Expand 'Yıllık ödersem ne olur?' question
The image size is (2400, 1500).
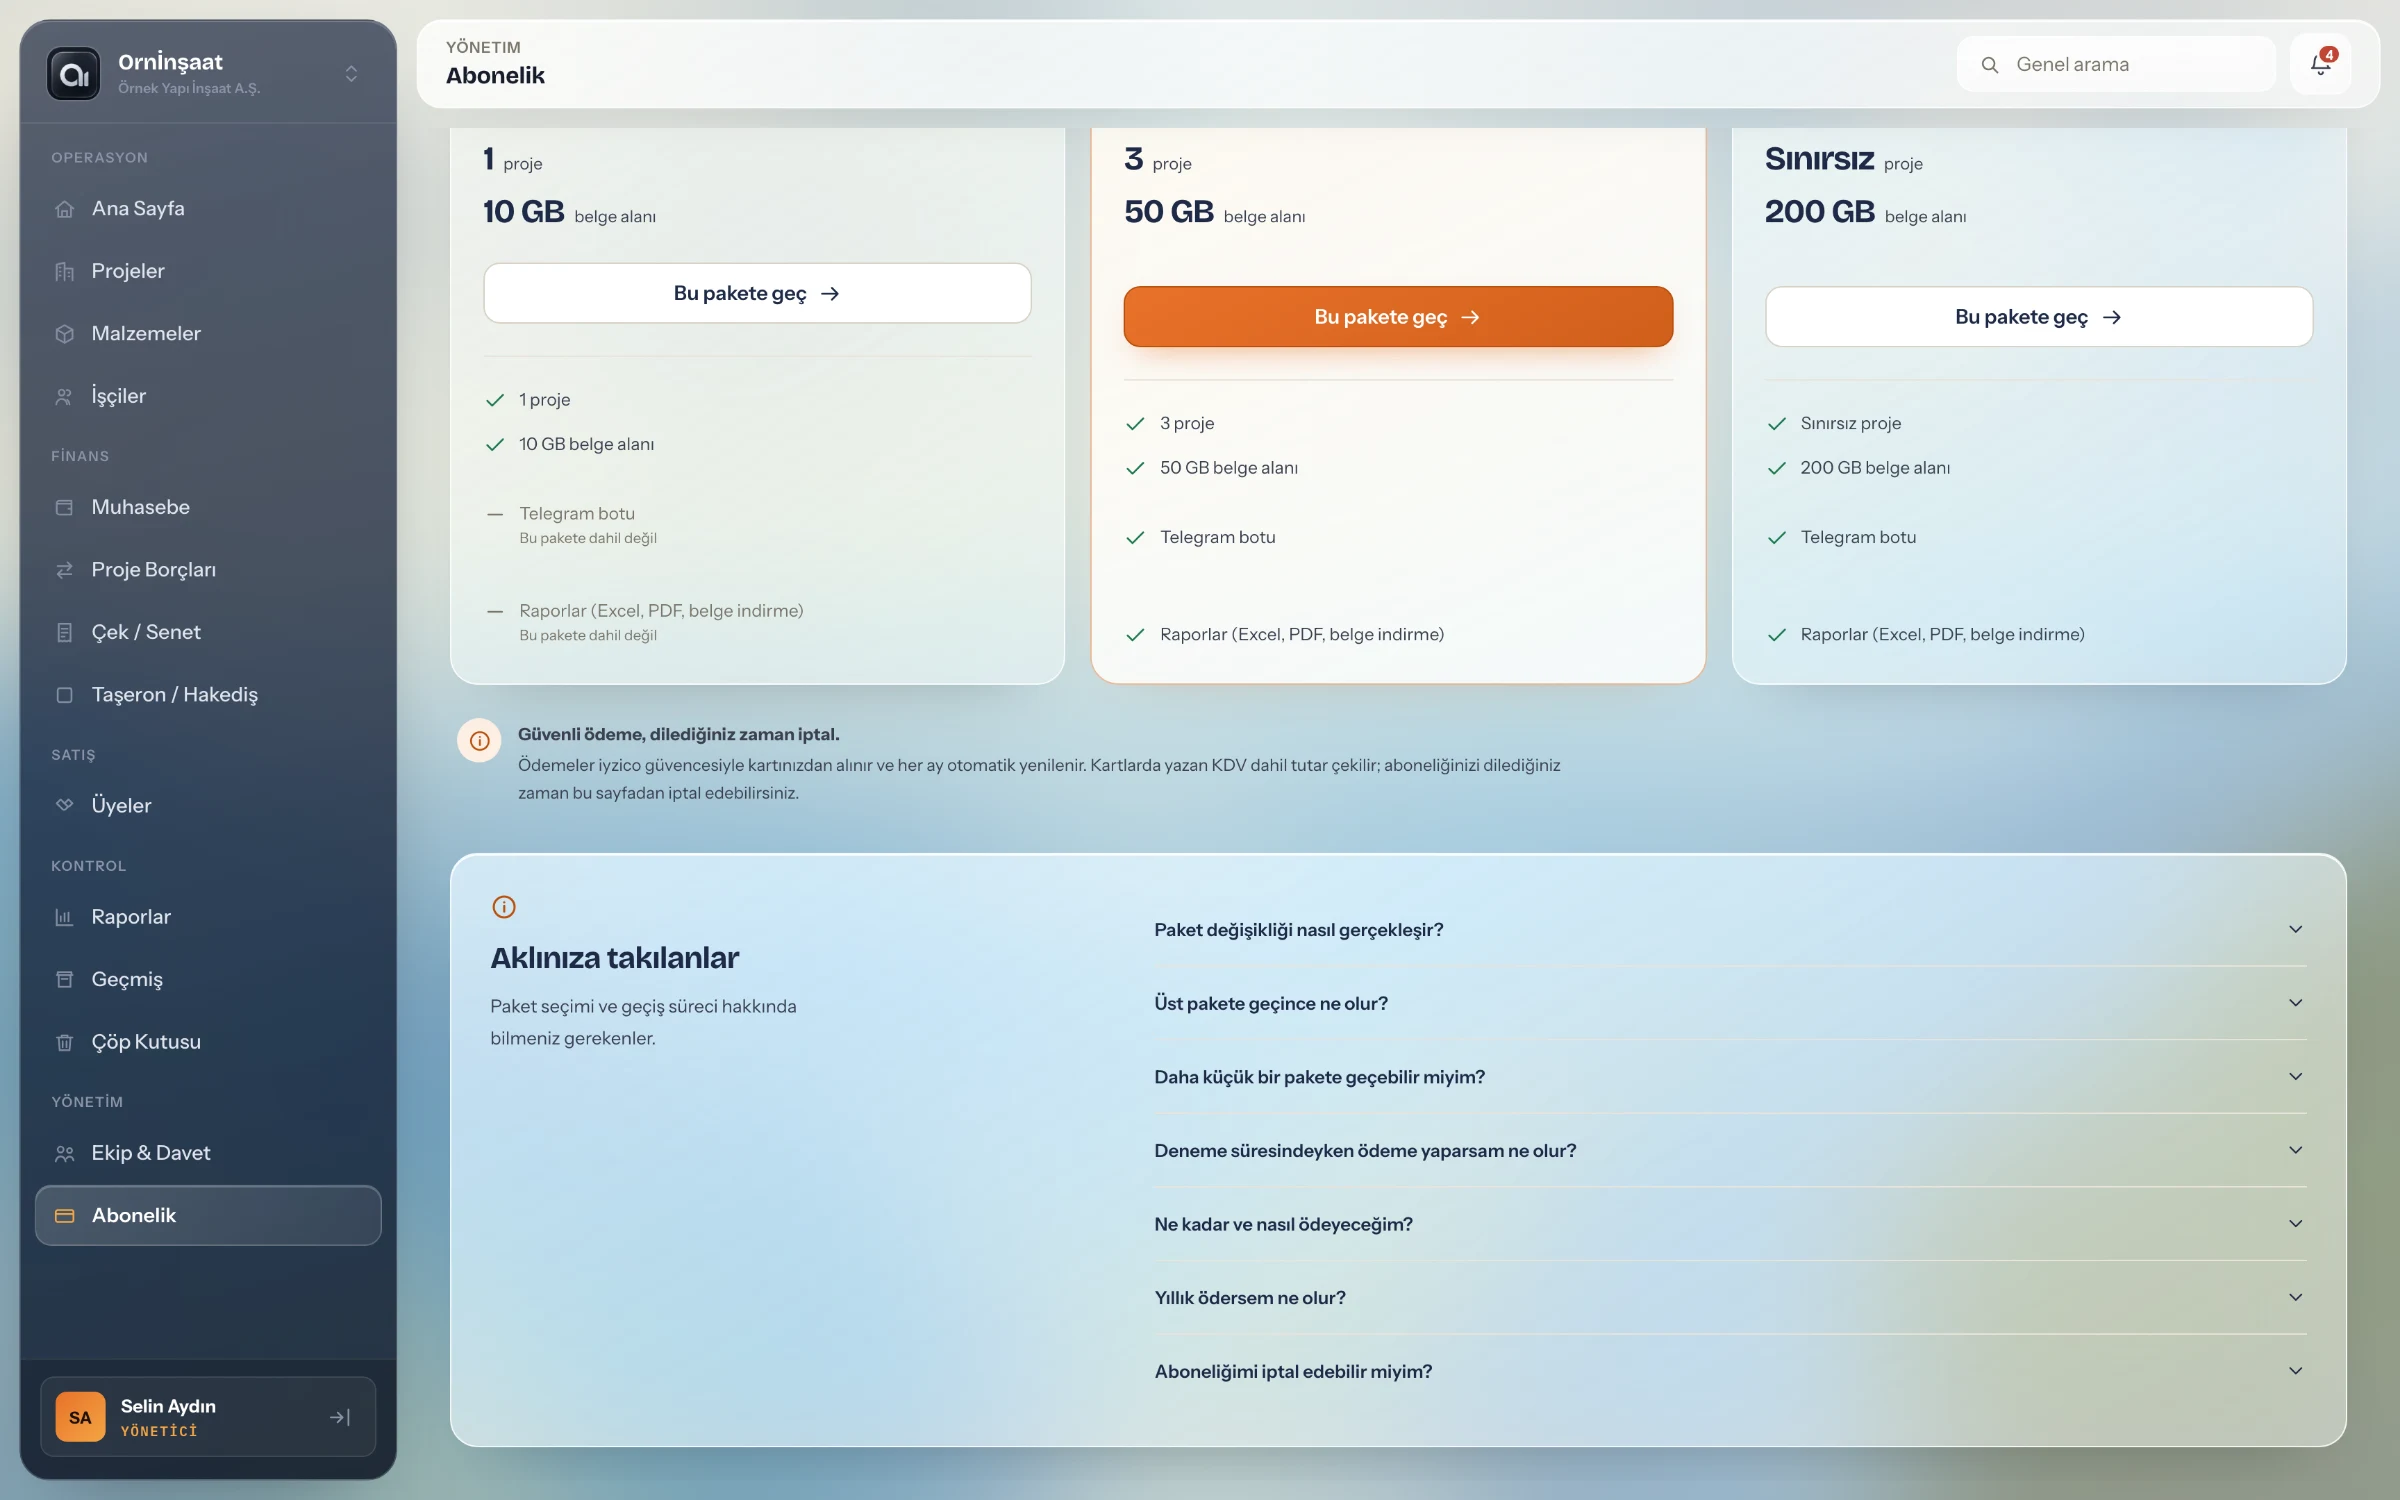1729,1297
